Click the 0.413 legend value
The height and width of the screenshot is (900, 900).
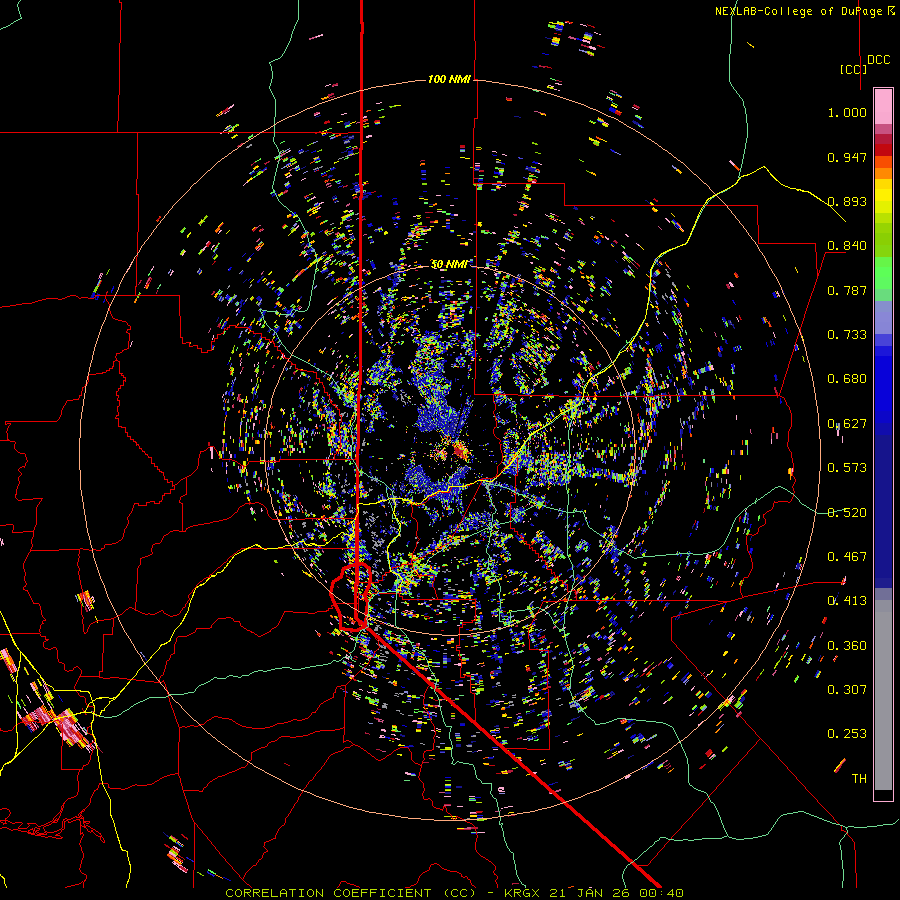tap(847, 601)
